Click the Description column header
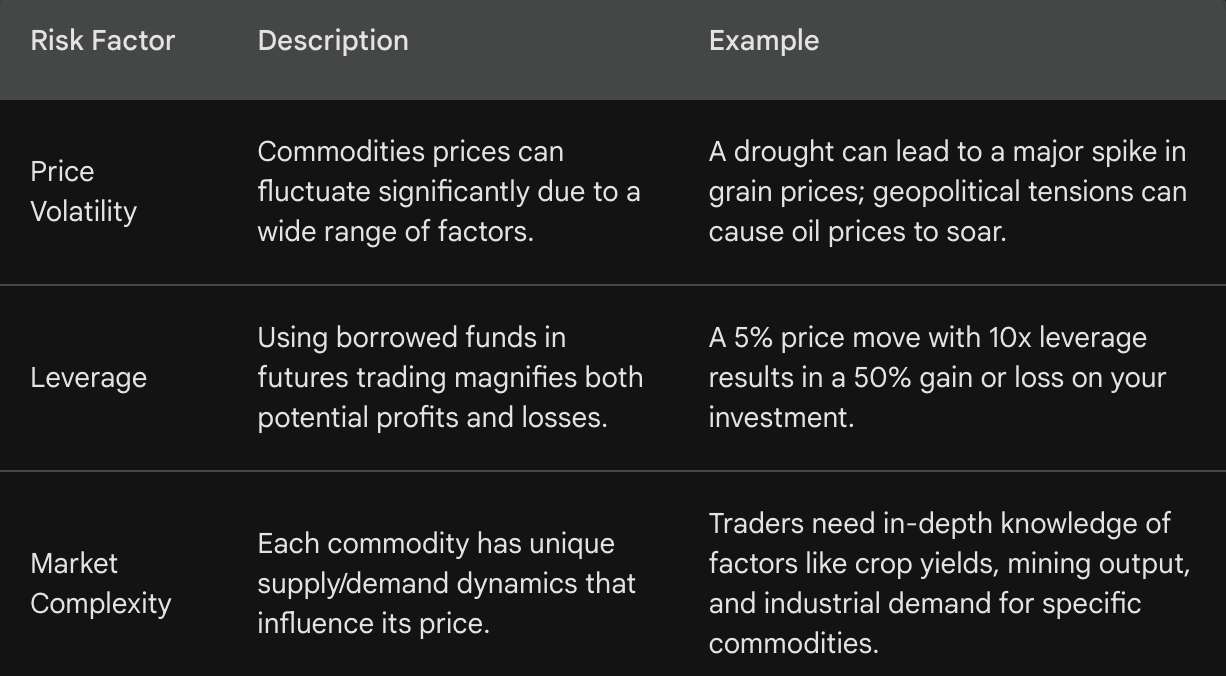This screenshot has height=676, width=1226. (333, 41)
